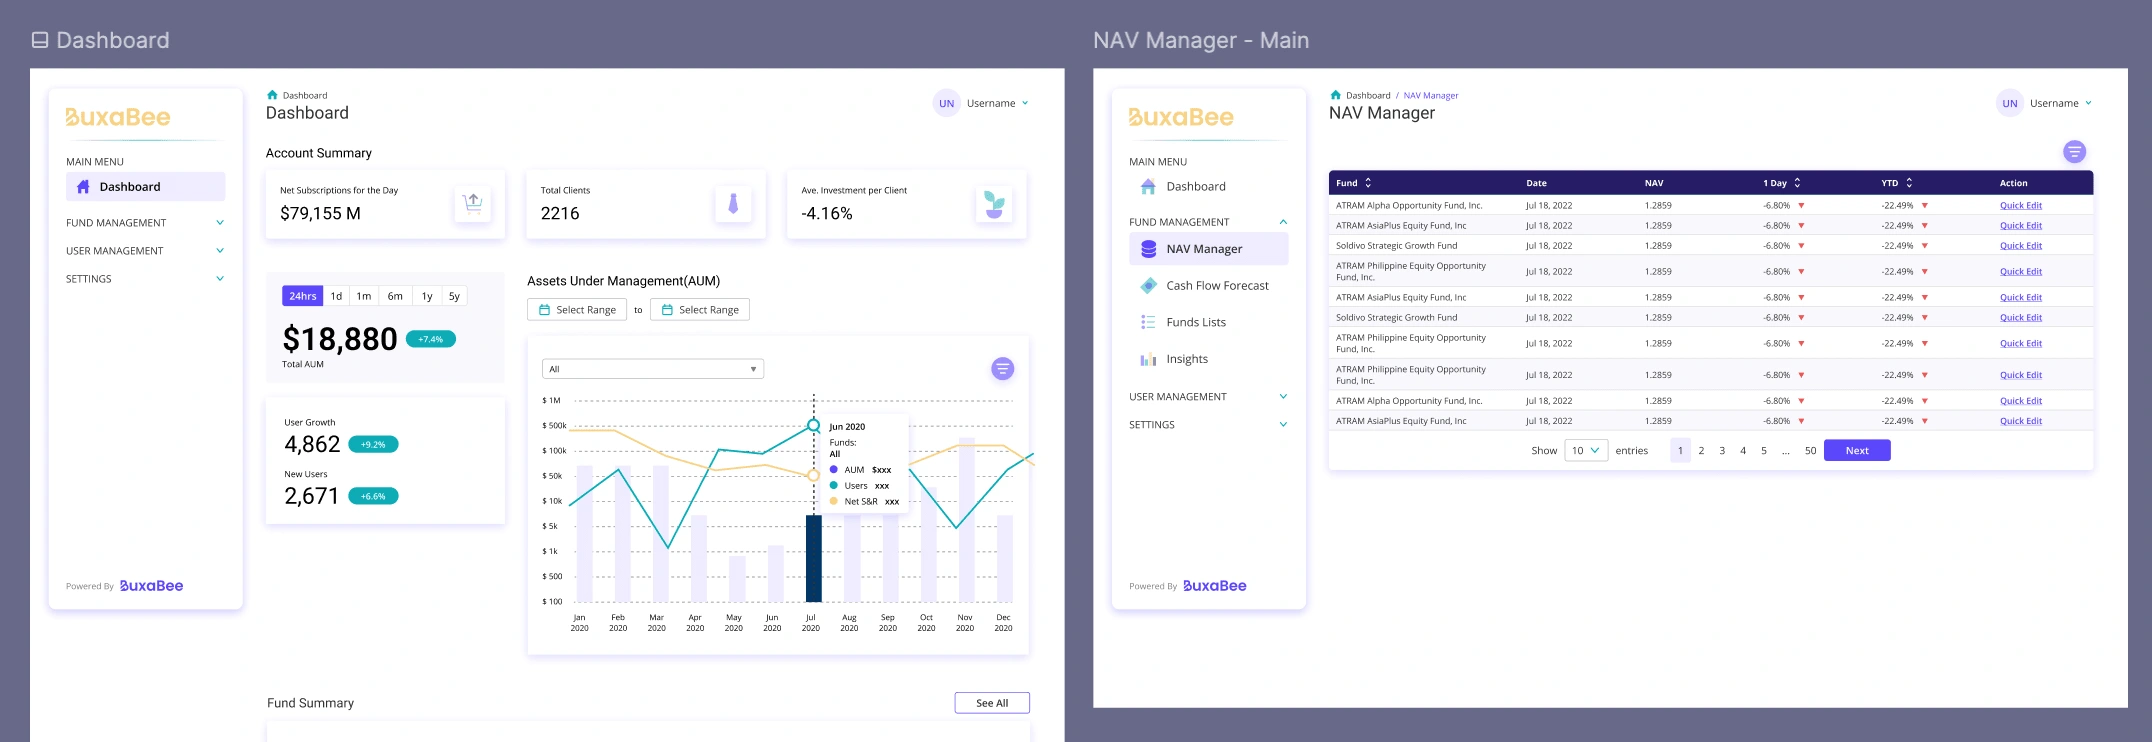Click the NAV column header
This screenshot has width=2152, height=742.
(x=1654, y=183)
